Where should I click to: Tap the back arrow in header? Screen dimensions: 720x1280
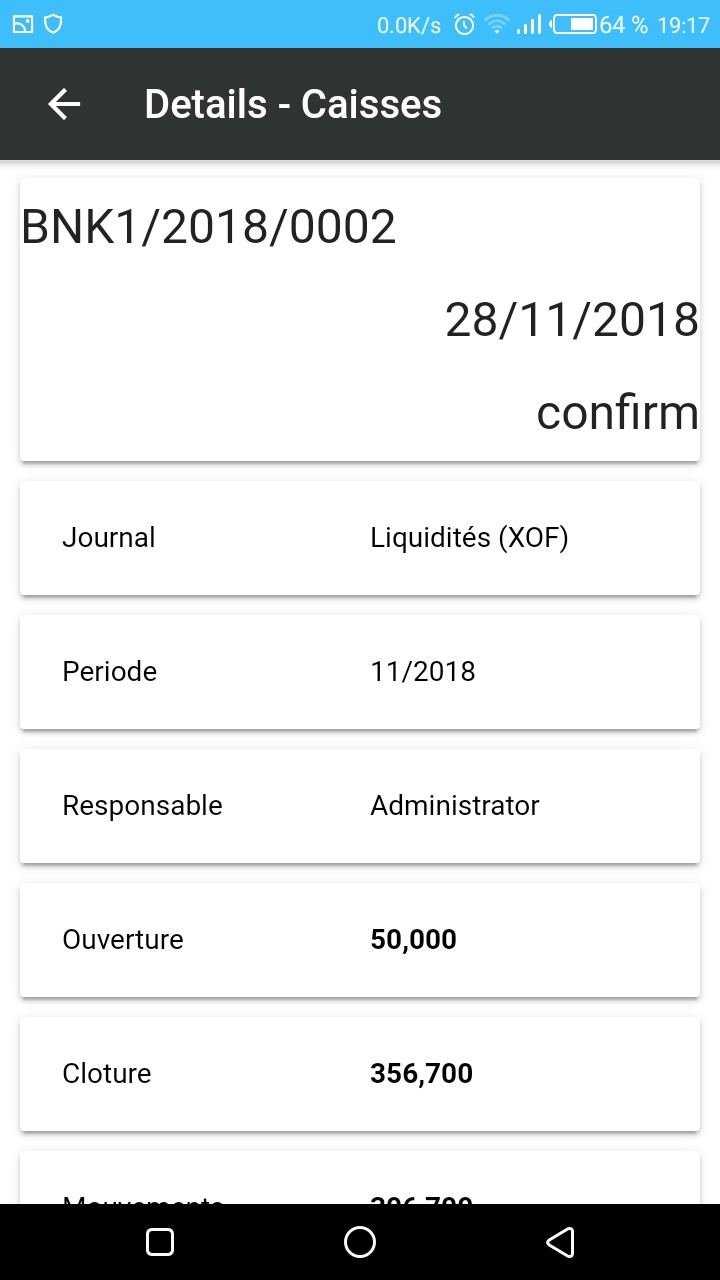tap(64, 104)
